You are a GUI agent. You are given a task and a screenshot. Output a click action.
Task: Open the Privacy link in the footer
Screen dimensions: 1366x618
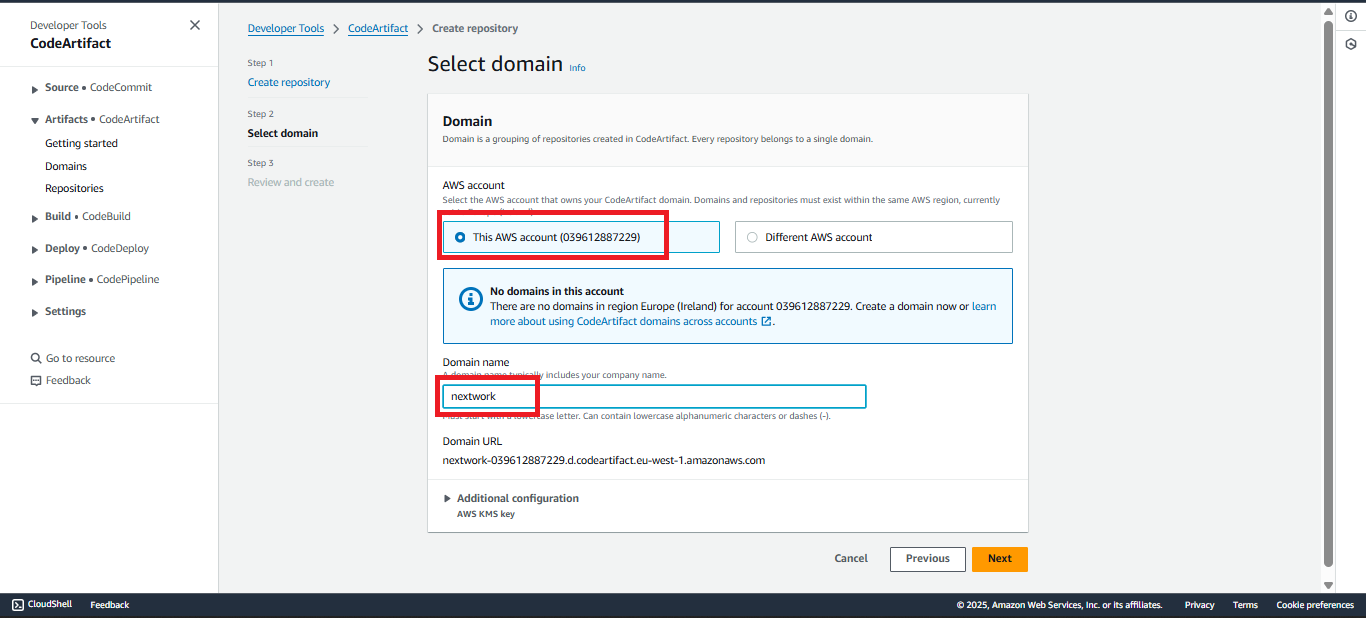click(1200, 605)
